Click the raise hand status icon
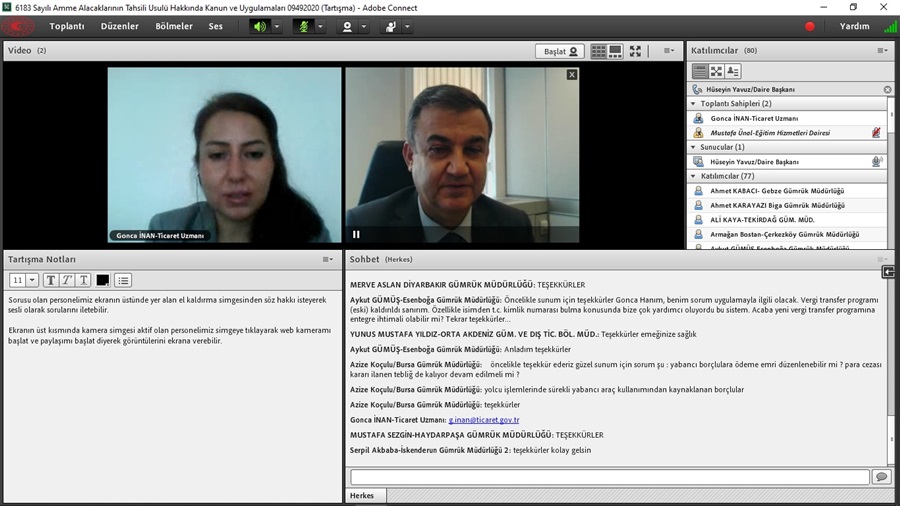 [x=391, y=26]
